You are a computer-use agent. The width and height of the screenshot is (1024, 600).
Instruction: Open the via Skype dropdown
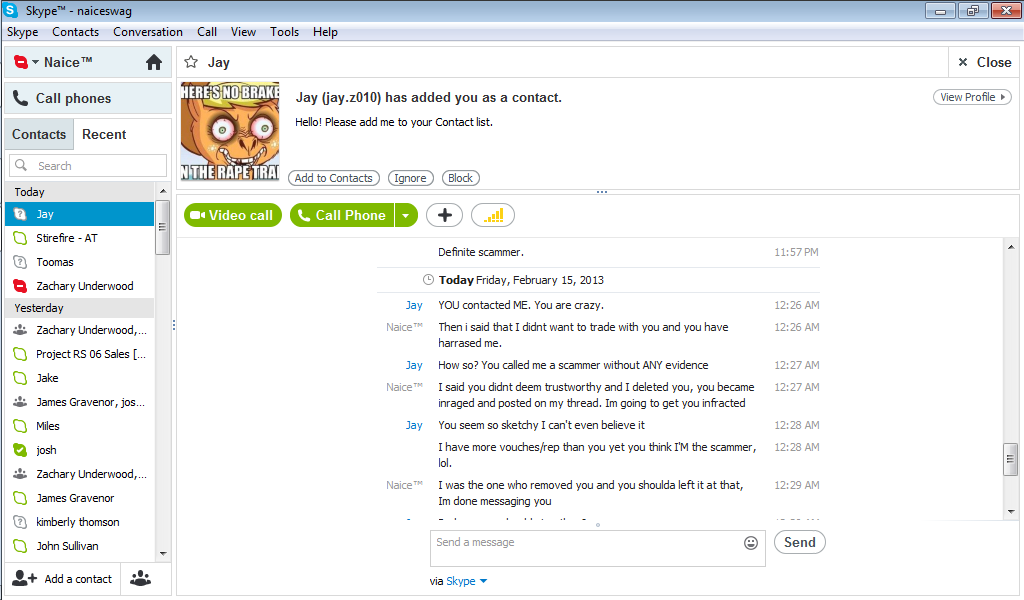467,581
